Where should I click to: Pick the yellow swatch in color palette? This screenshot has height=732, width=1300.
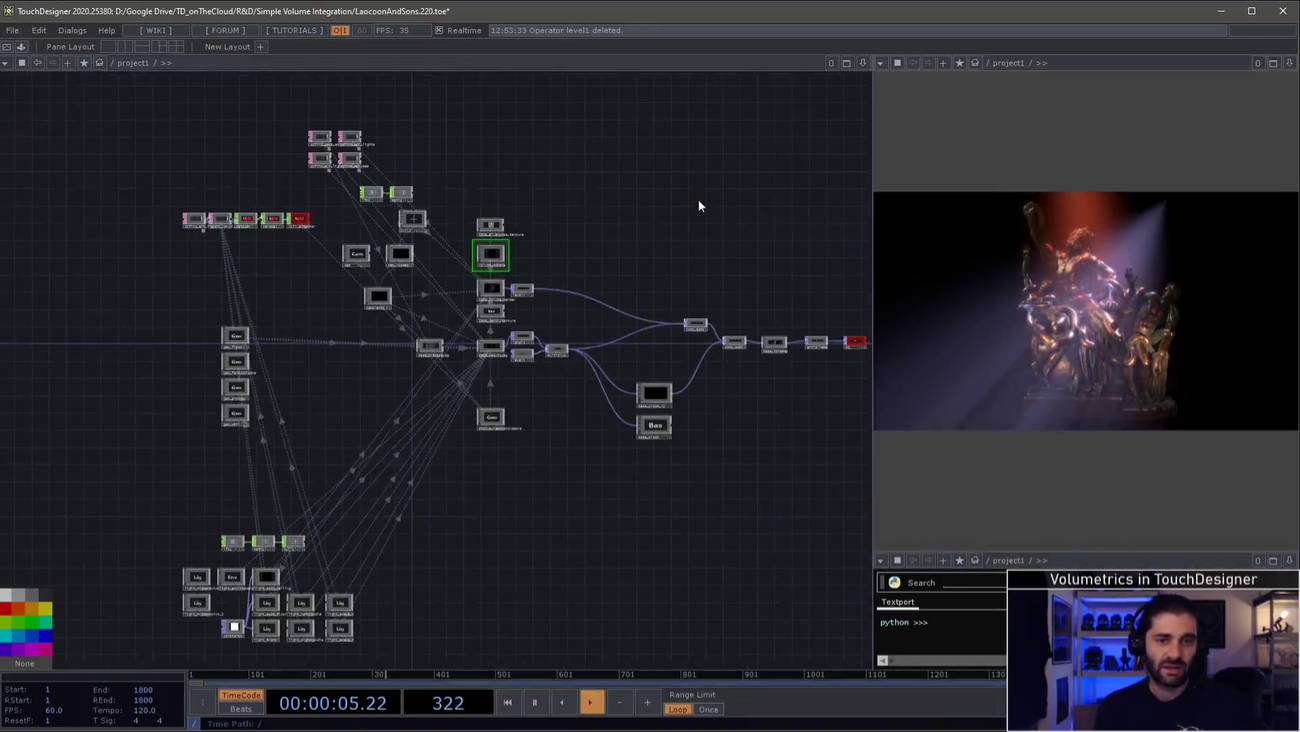pos(45,608)
